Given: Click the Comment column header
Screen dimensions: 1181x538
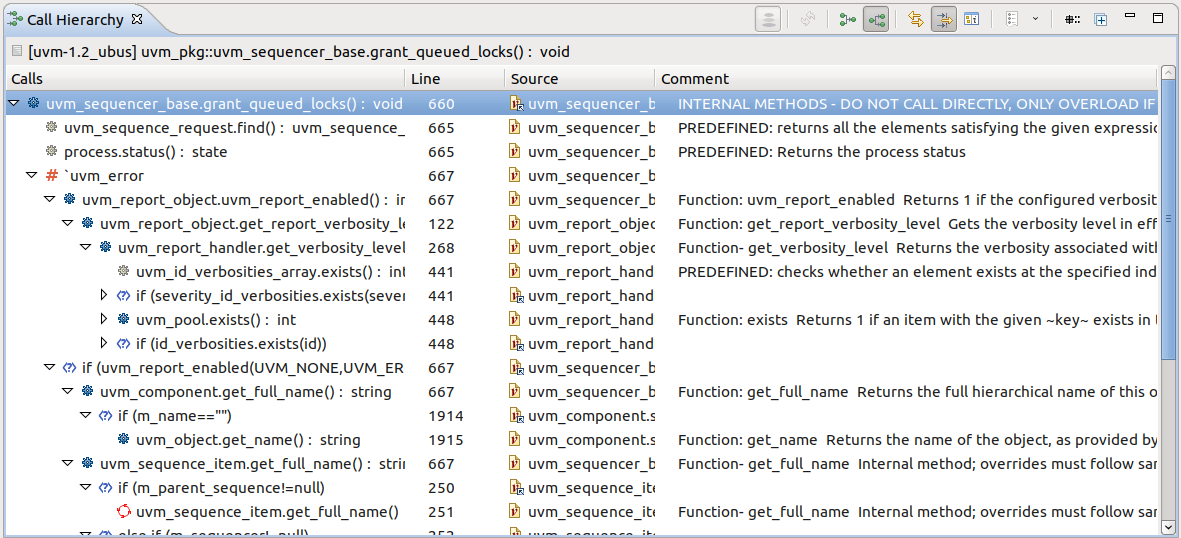Looking at the screenshot, I should [x=695, y=79].
